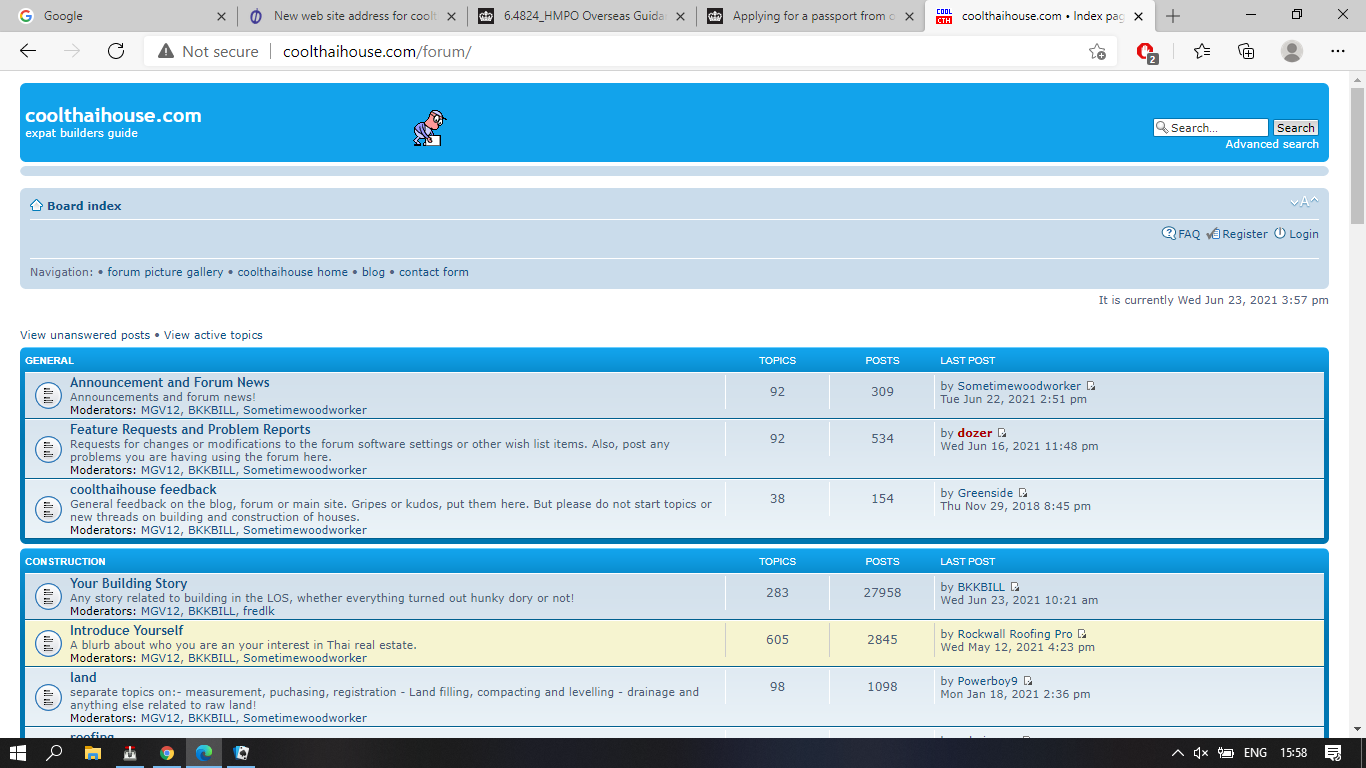Screen dimensions: 1366x768
Task: Open the Opera-style extension icon with badge 2
Action: 1146,52
